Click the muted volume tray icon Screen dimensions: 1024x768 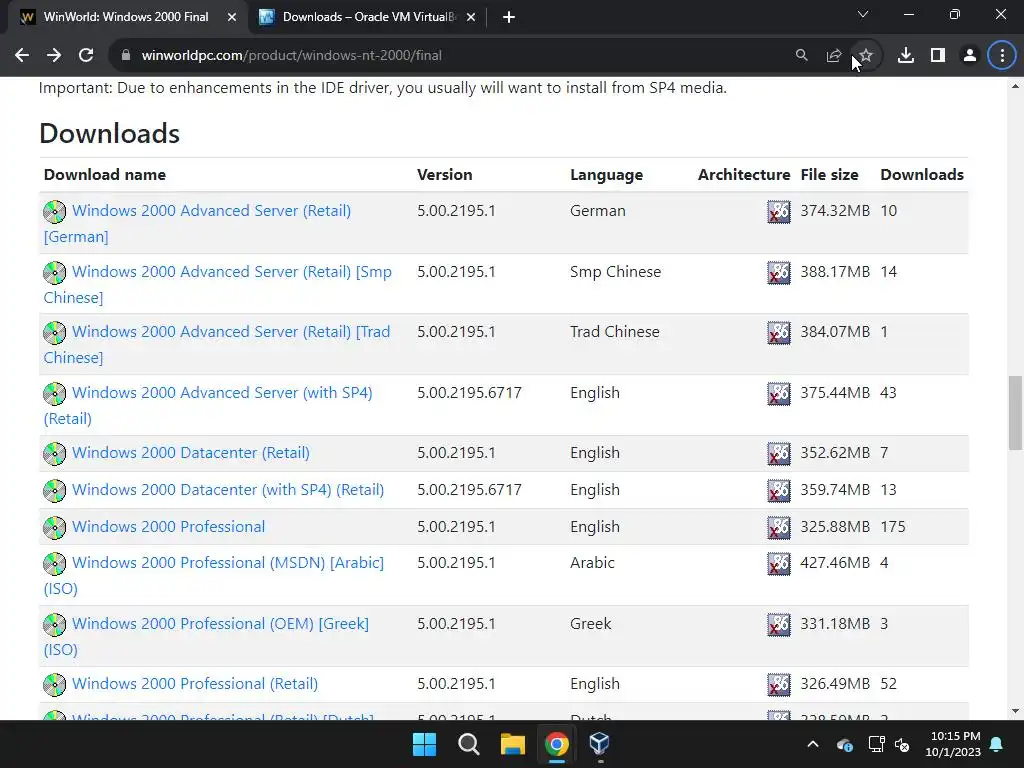pyautogui.click(x=902, y=744)
